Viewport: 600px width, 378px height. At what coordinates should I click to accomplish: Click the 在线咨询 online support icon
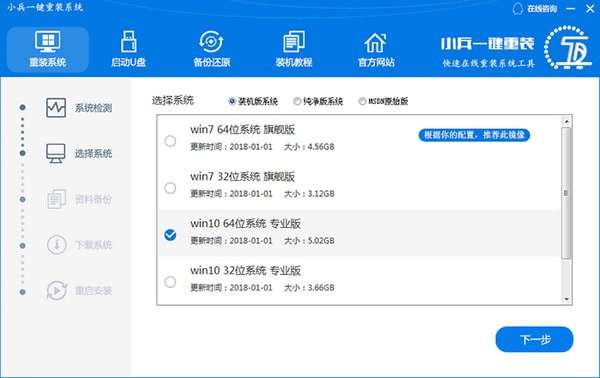pyautogui.click(x=518, y=8)
